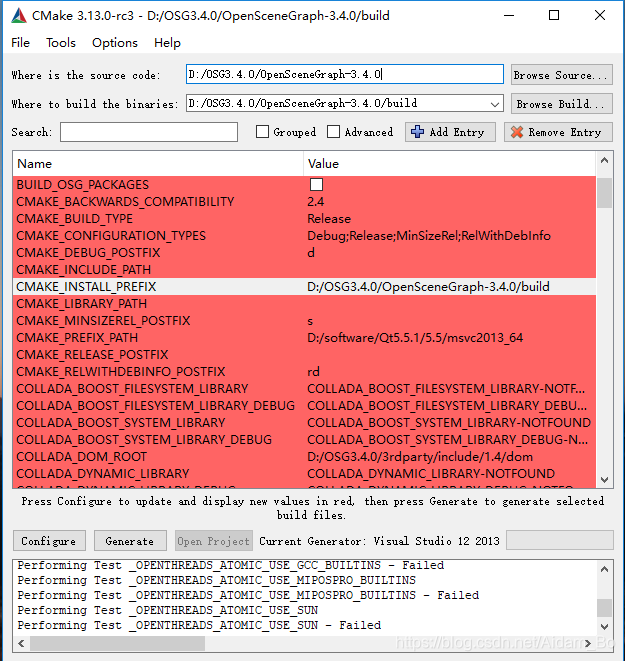Select the COLLADA_DYNAMIC_LIBRARY entry
Screen dimensions: 625x661
[x=103, y=473]
